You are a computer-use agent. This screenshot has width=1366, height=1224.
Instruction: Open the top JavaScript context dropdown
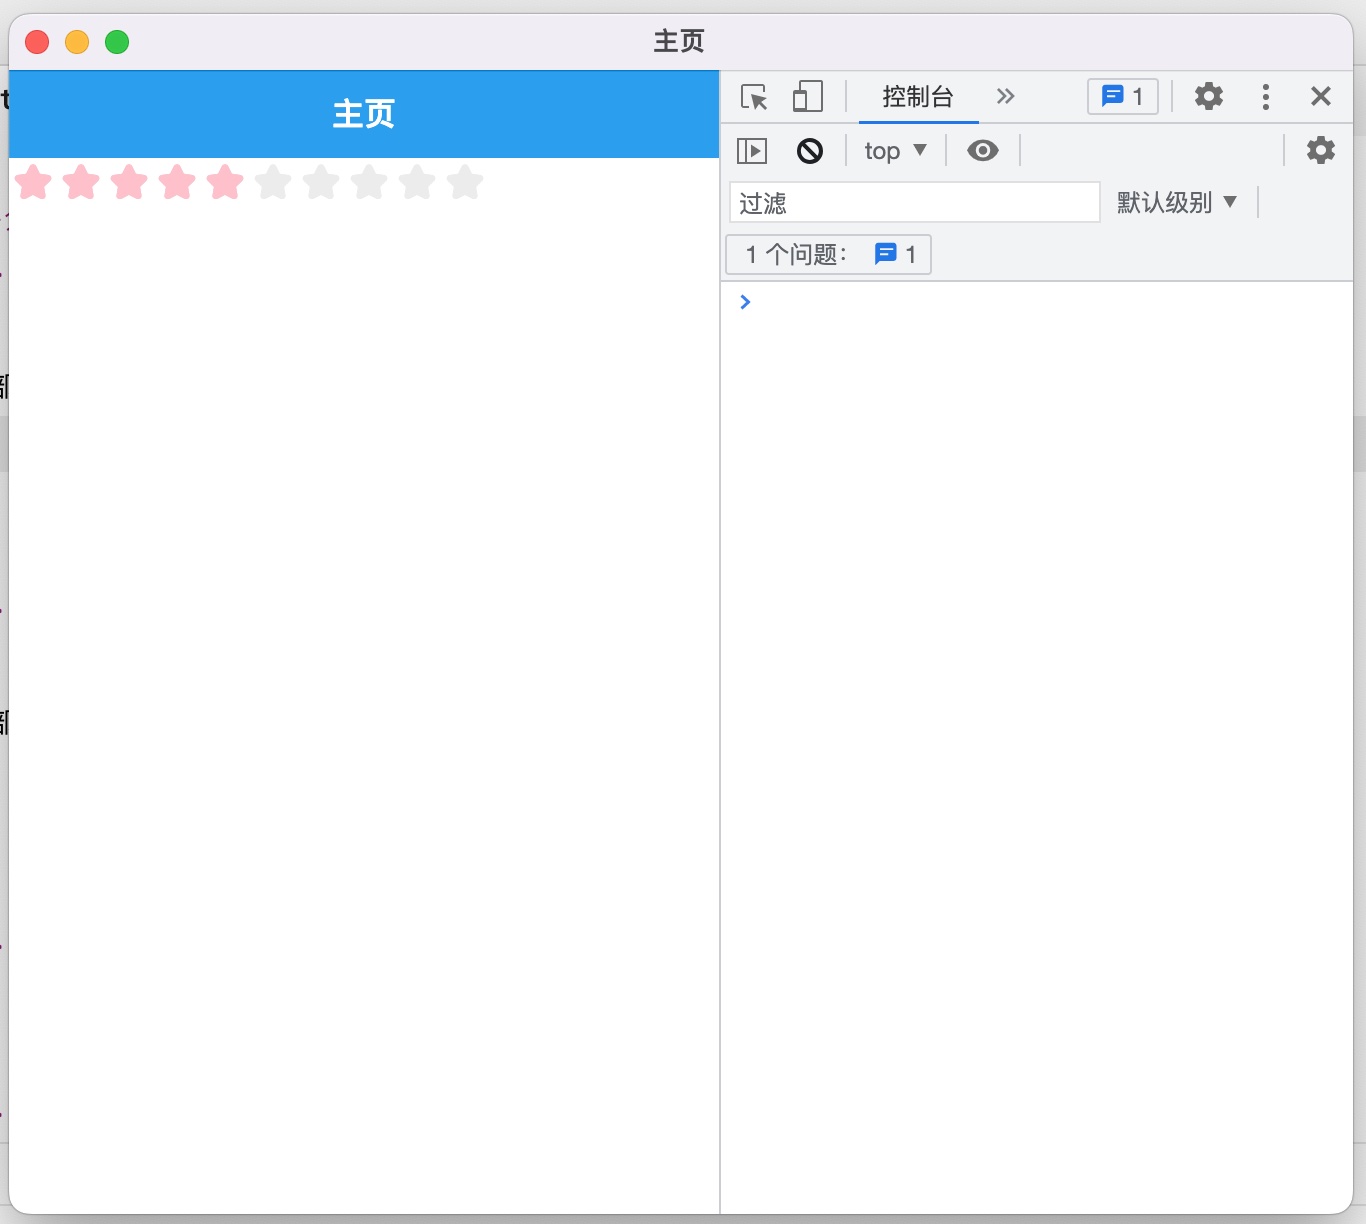tap(896, 151)
